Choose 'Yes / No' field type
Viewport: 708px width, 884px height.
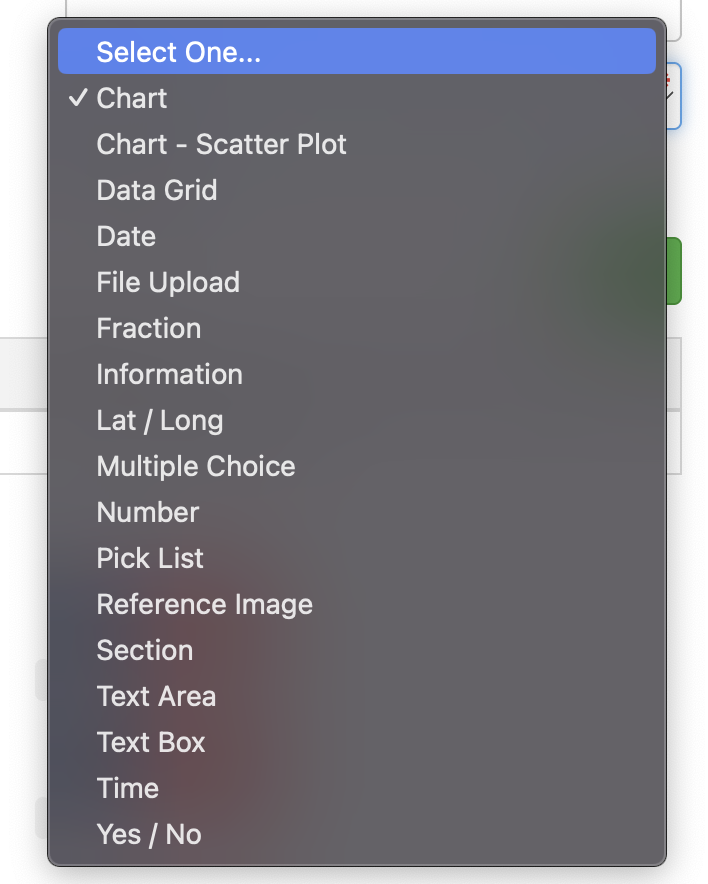pos(149,834)
